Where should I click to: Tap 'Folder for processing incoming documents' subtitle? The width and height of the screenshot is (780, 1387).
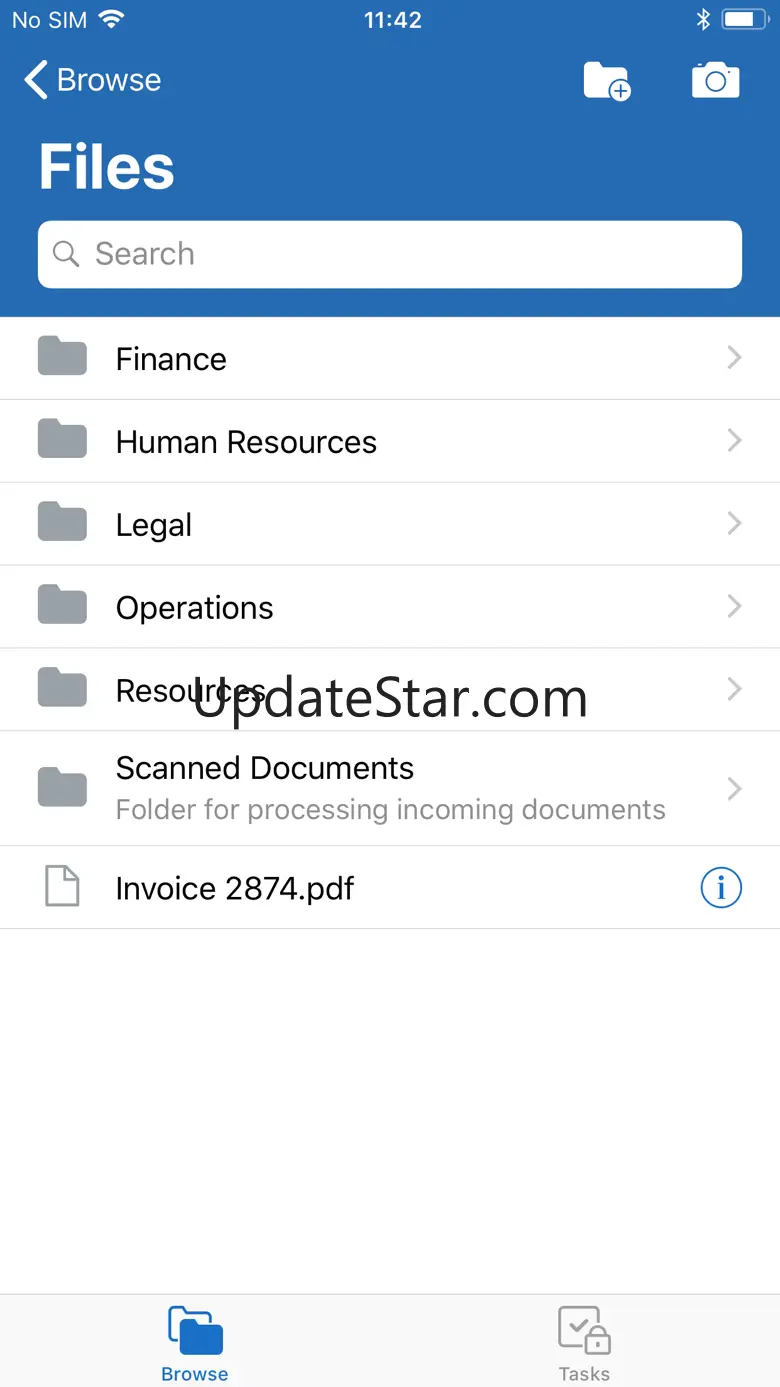tap(391, 810)
